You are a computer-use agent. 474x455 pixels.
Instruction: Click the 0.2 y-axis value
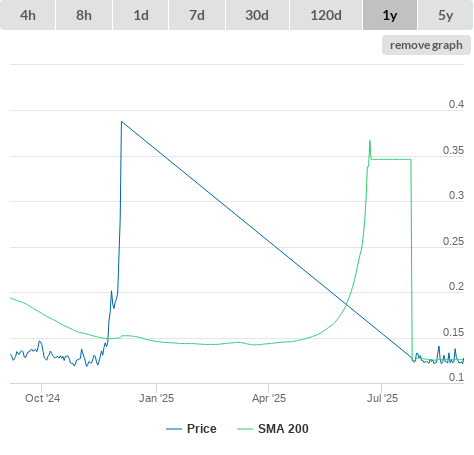point(456,286)
